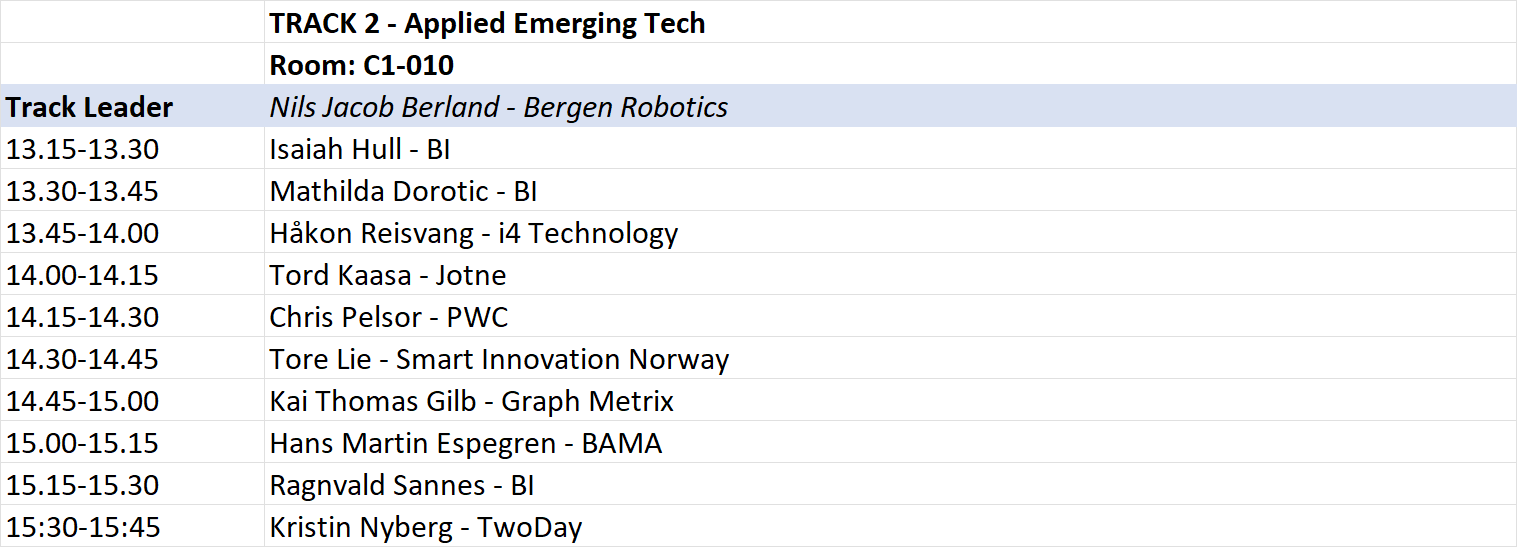Click the 14.45-15.00 time cell
The width and height of the screenshot is (1517, 547).
coord(132,400)
